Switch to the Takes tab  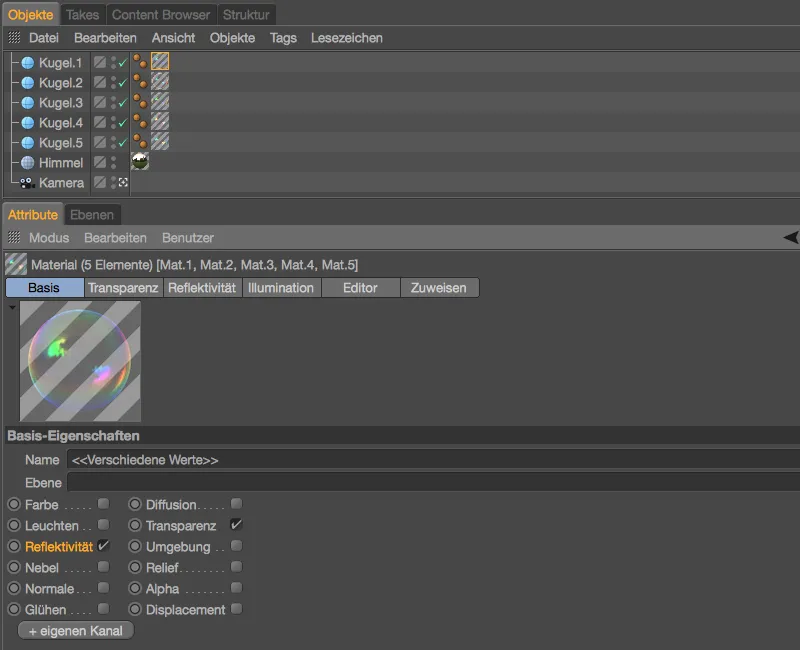click(x=83, y=15)
